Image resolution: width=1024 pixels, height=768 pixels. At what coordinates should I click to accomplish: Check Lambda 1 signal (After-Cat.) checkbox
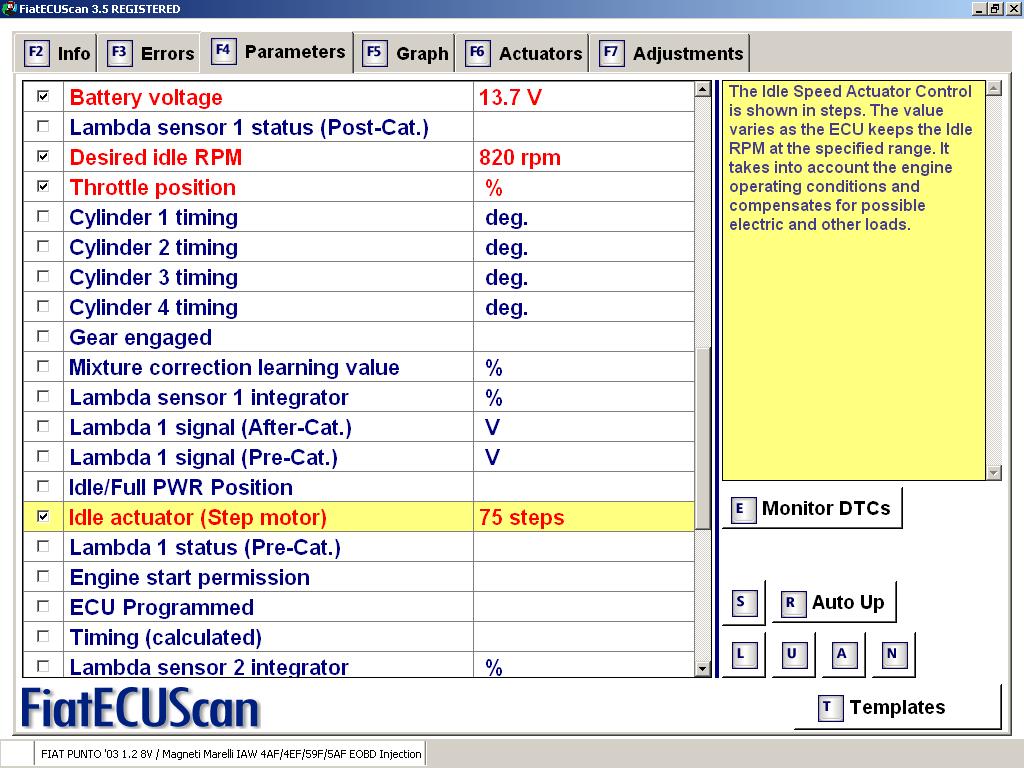point(43,426)
